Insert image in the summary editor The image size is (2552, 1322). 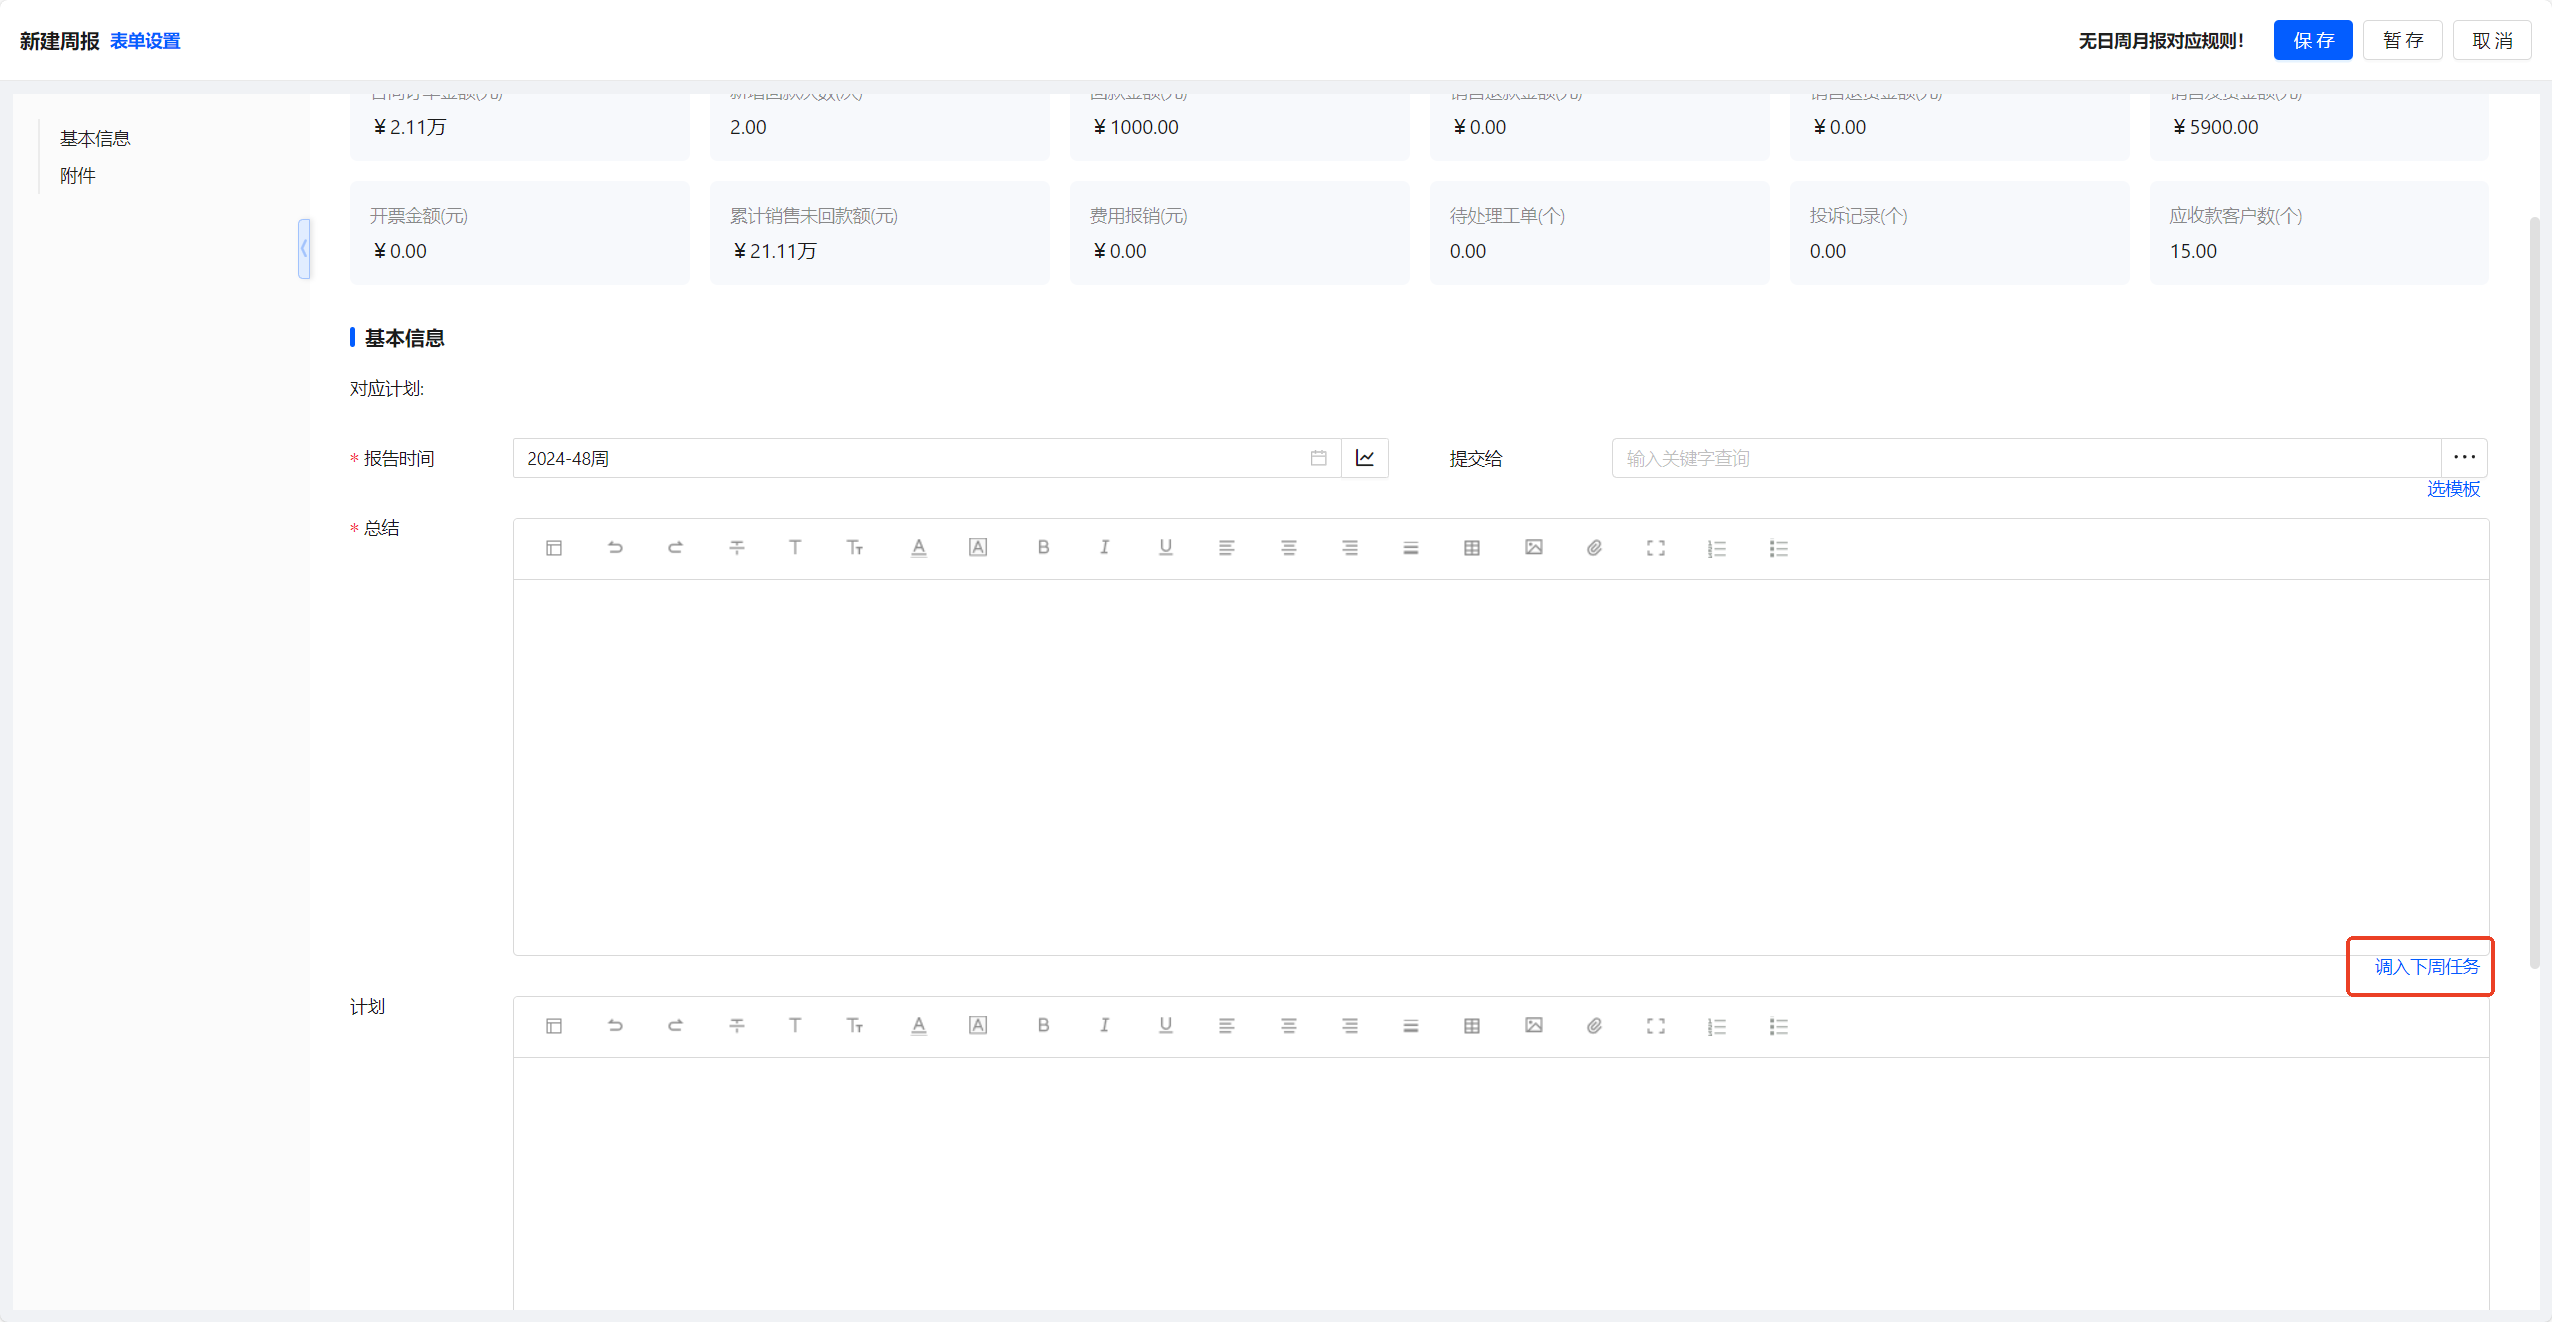[1533, 547]
